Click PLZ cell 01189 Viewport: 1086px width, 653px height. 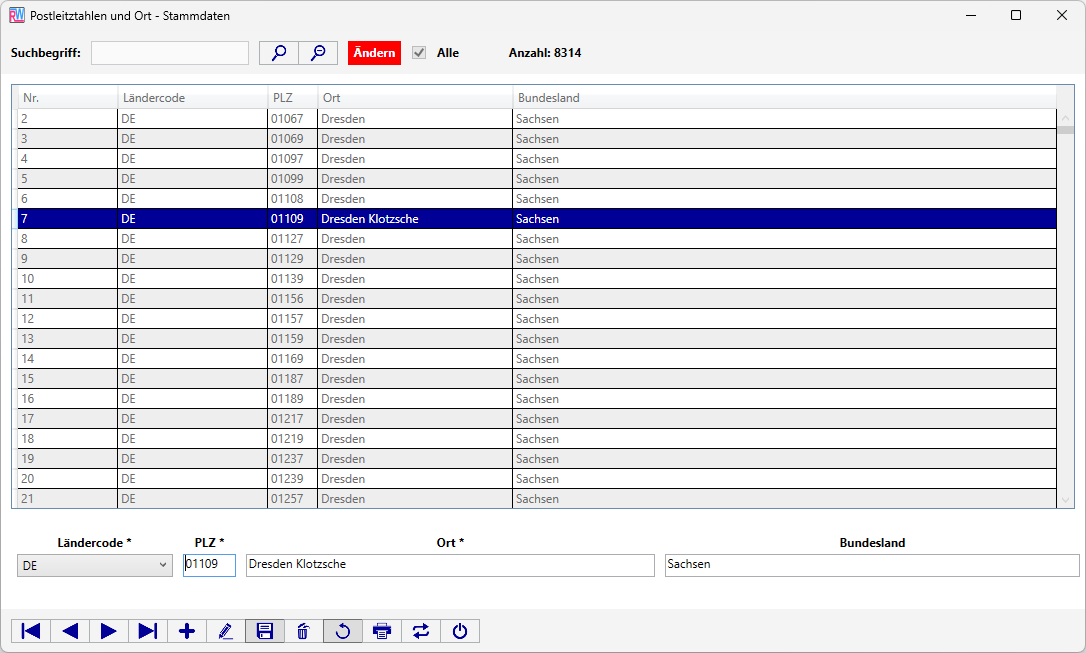[292, 400]
